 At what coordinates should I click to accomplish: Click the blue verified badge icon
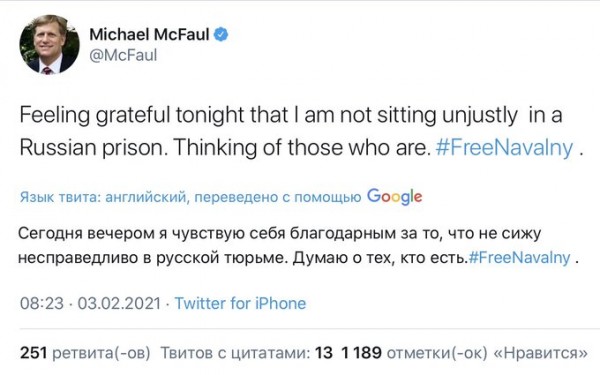(221, 34)
